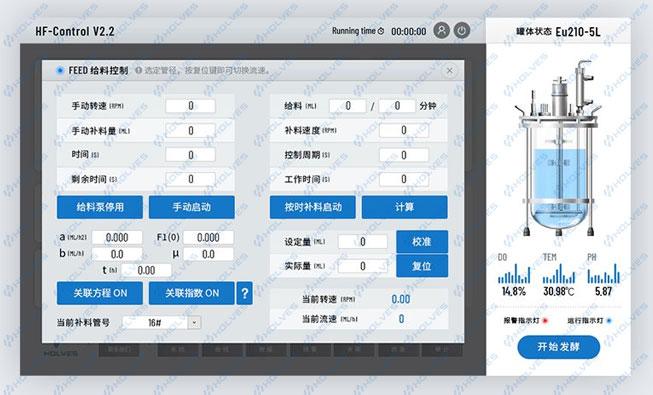Image resolution: width=653 pixels, height=395 pixels.
Task: Click the 给料泵停用 button
Action: 100,207
